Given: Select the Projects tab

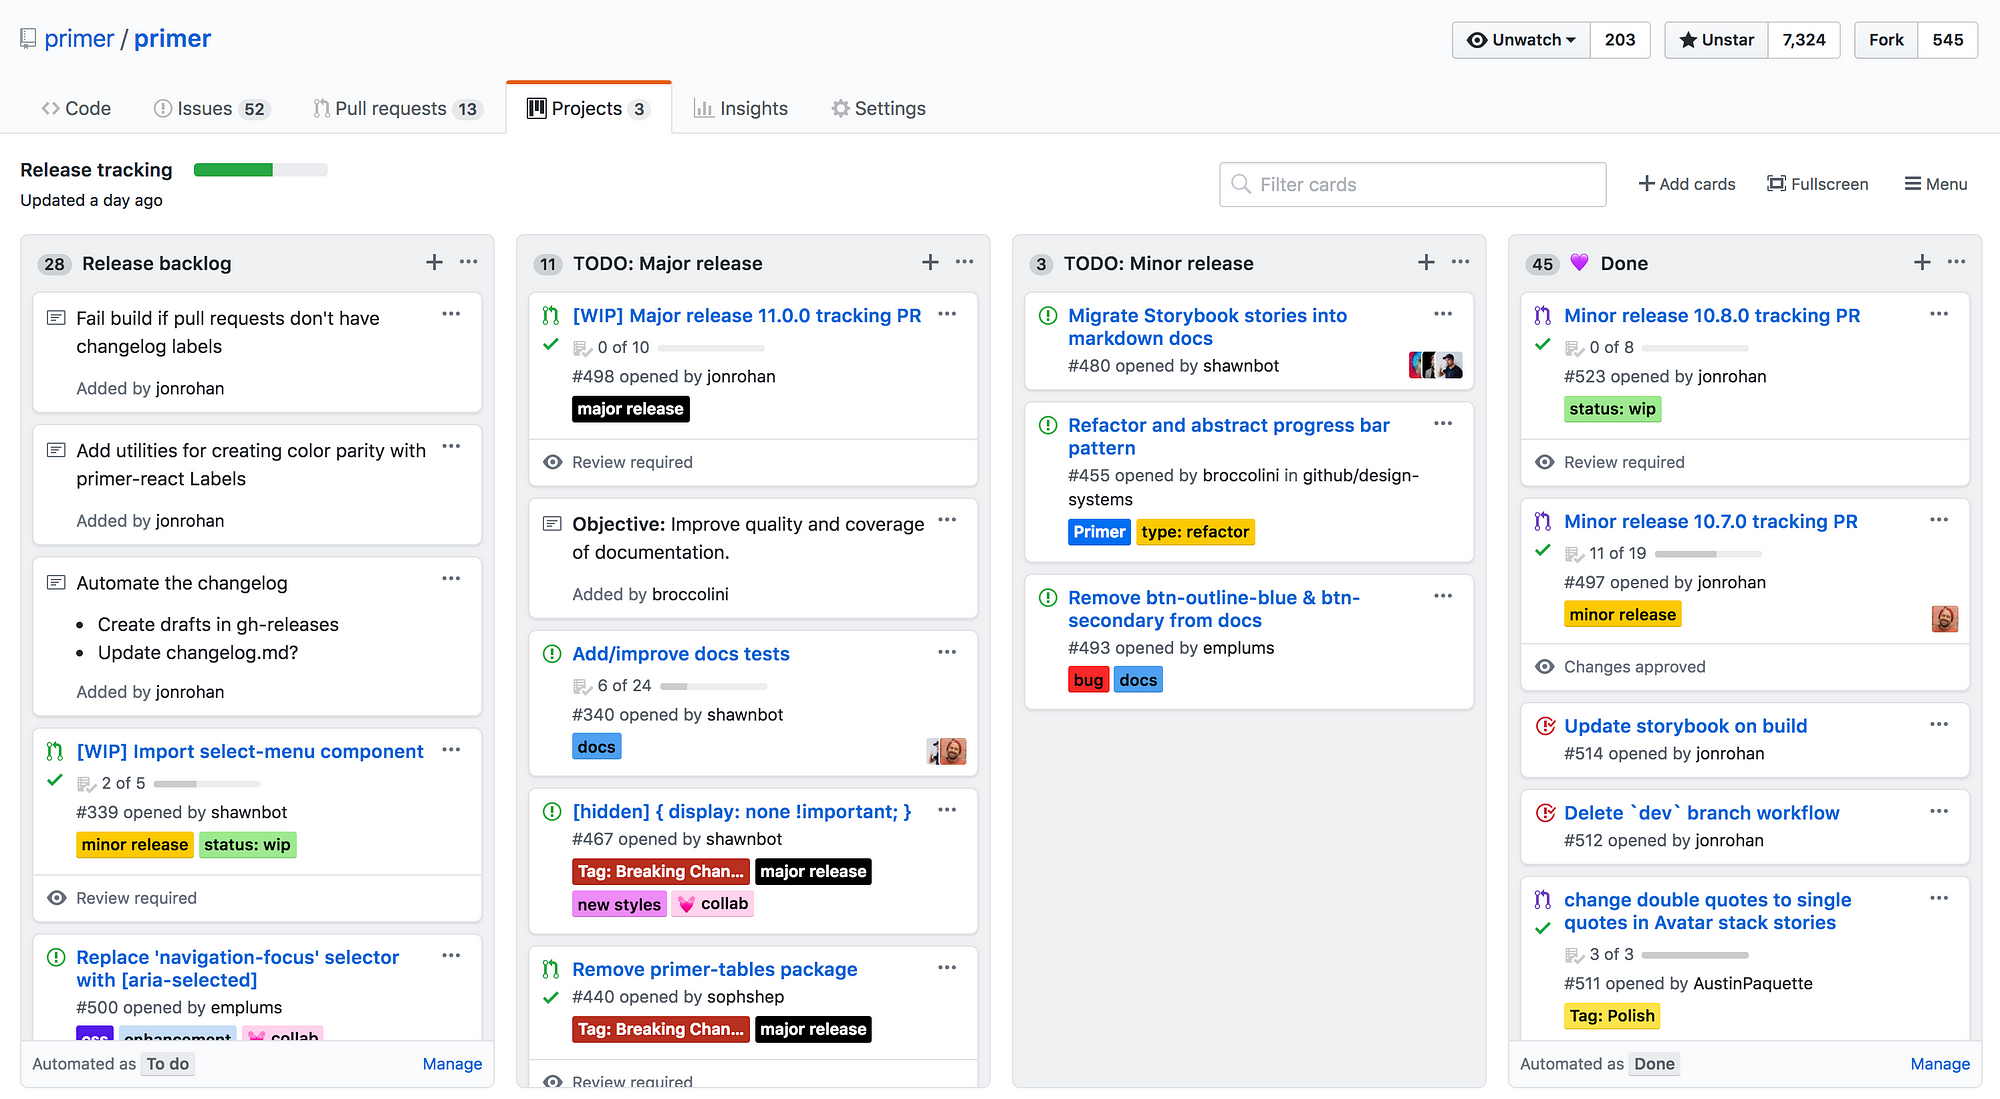Looking at the screenshot, I should [585, 106].
